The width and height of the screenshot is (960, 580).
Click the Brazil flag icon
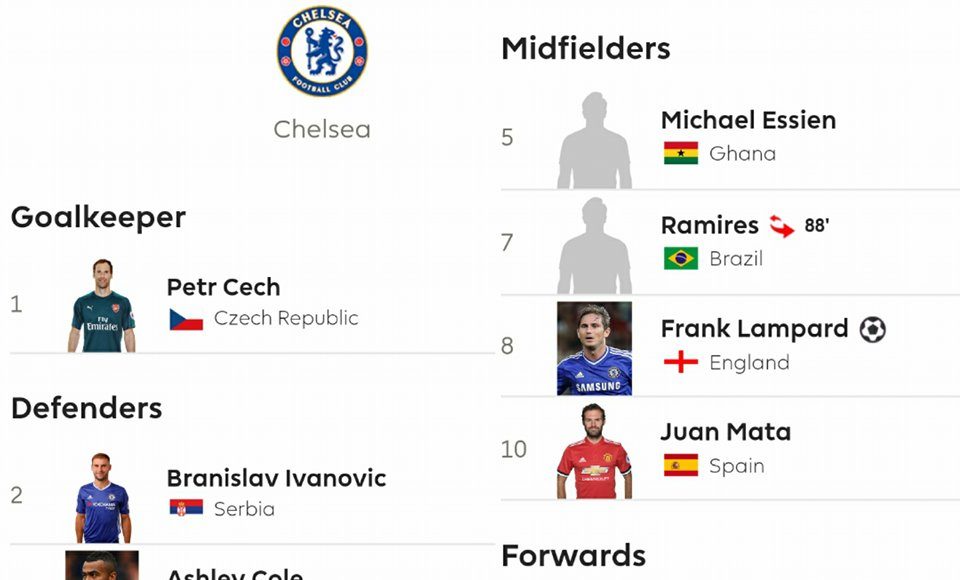coord(681,258)
